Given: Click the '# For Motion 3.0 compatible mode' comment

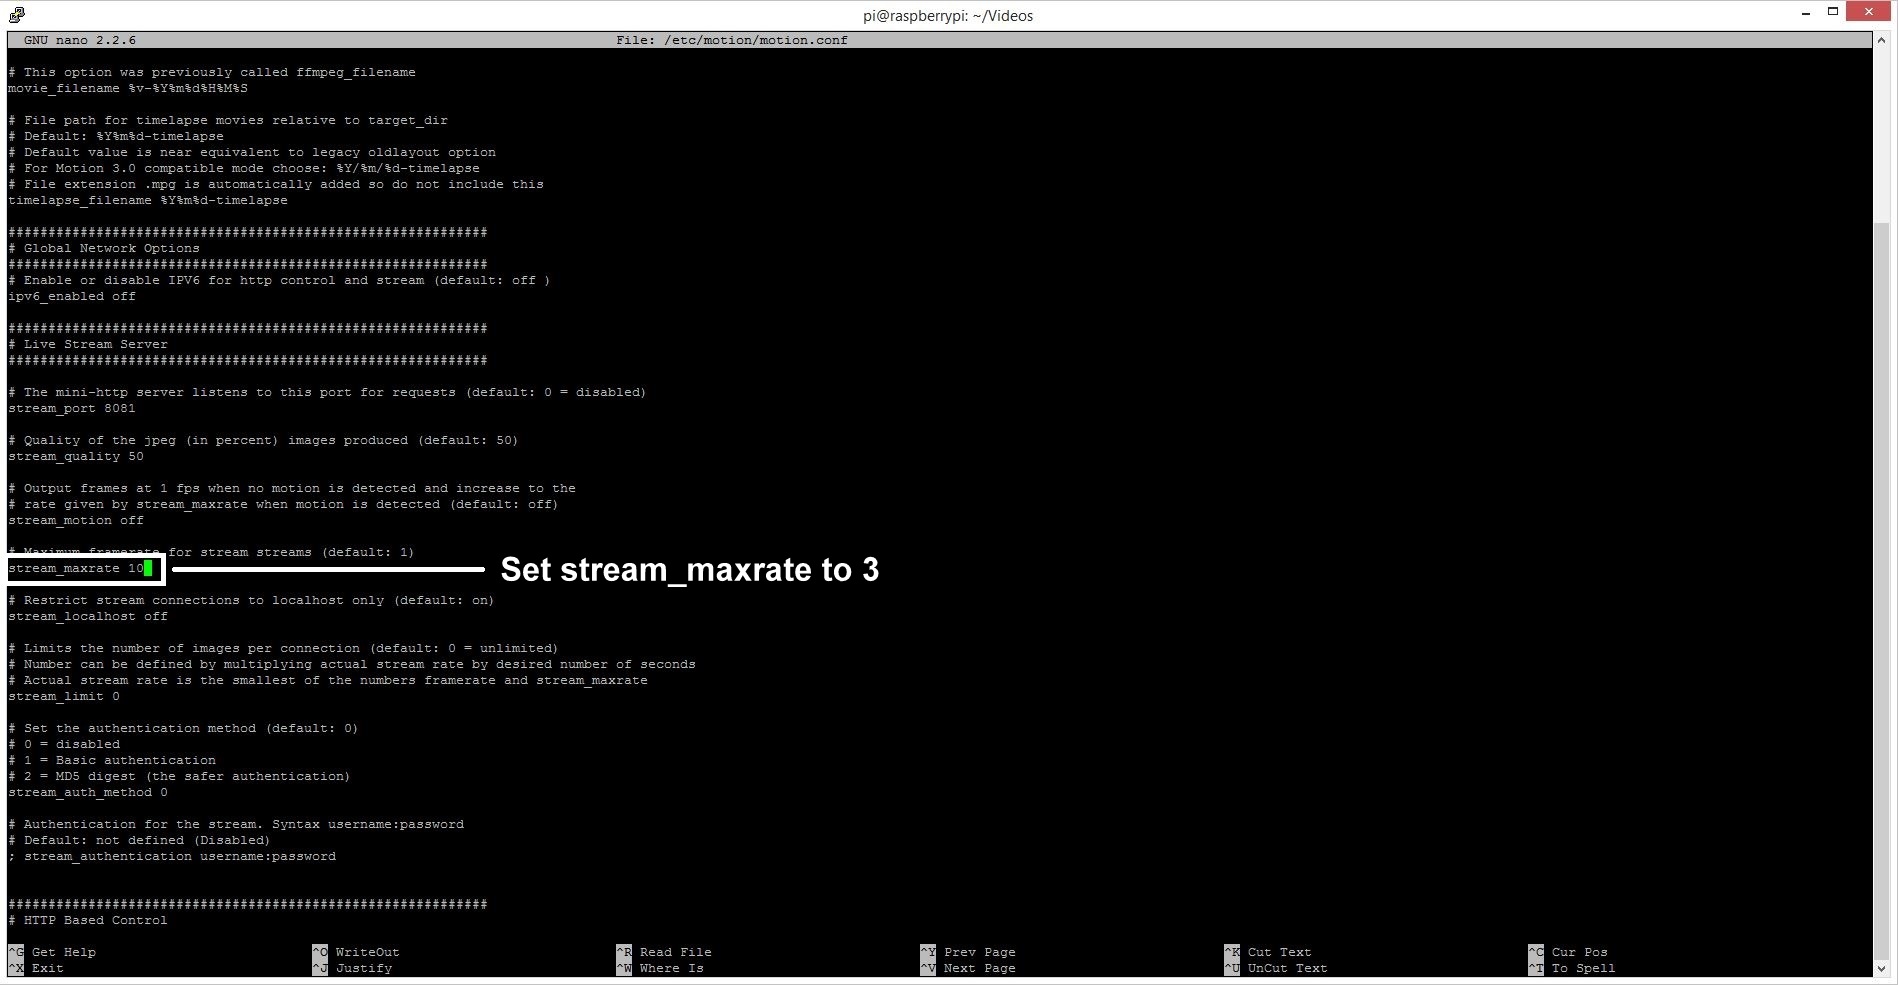Looking at the screenshot, I should coord(244,168).
